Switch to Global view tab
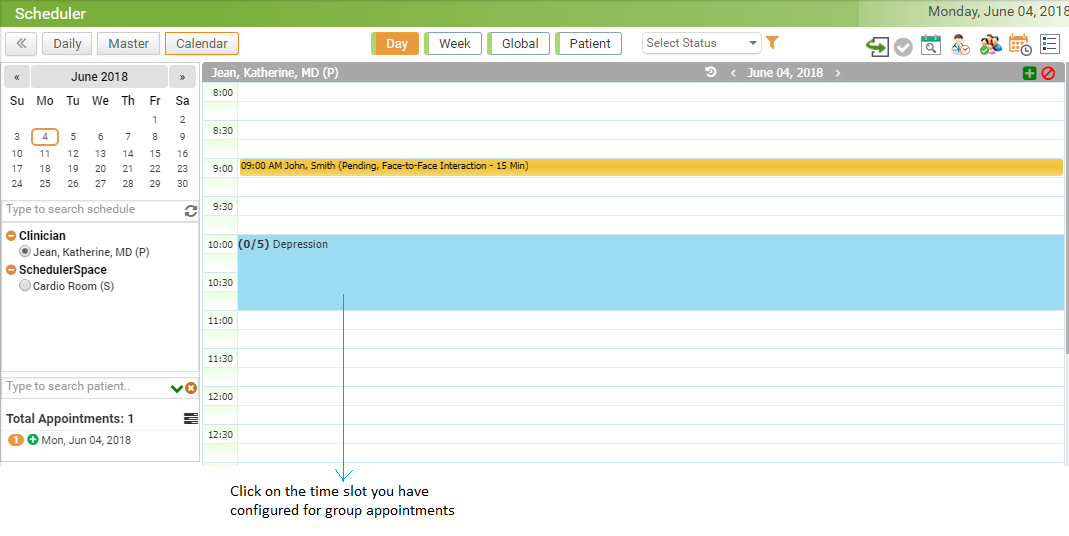Image resolution: width=1069 pixels, height=536 pixels. coord(519,44)
